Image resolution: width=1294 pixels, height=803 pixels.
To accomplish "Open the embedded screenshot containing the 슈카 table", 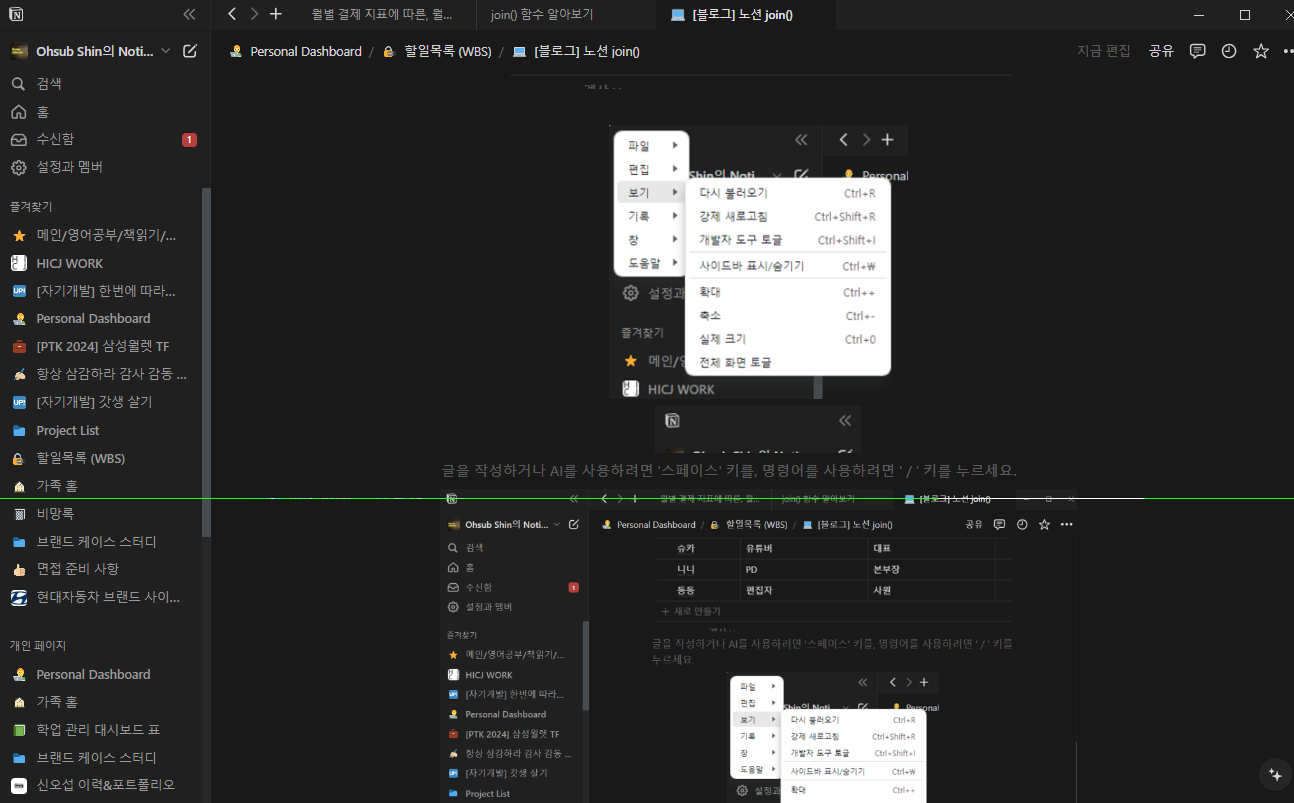I will (x=758, y=646).
